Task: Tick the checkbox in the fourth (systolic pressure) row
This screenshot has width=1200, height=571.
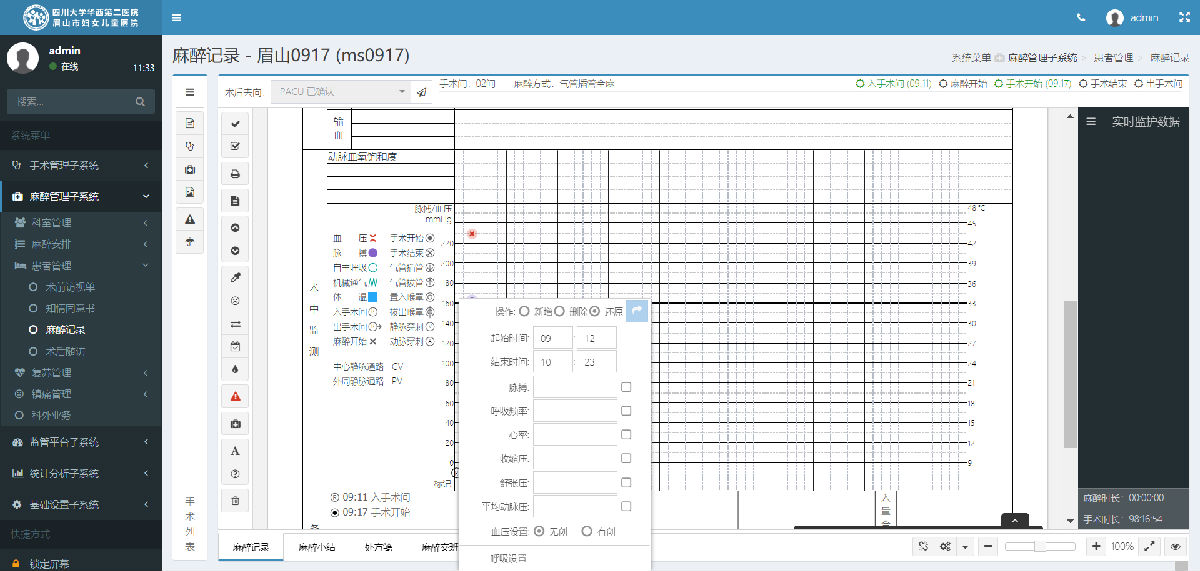Action: [x=626, y=458]
